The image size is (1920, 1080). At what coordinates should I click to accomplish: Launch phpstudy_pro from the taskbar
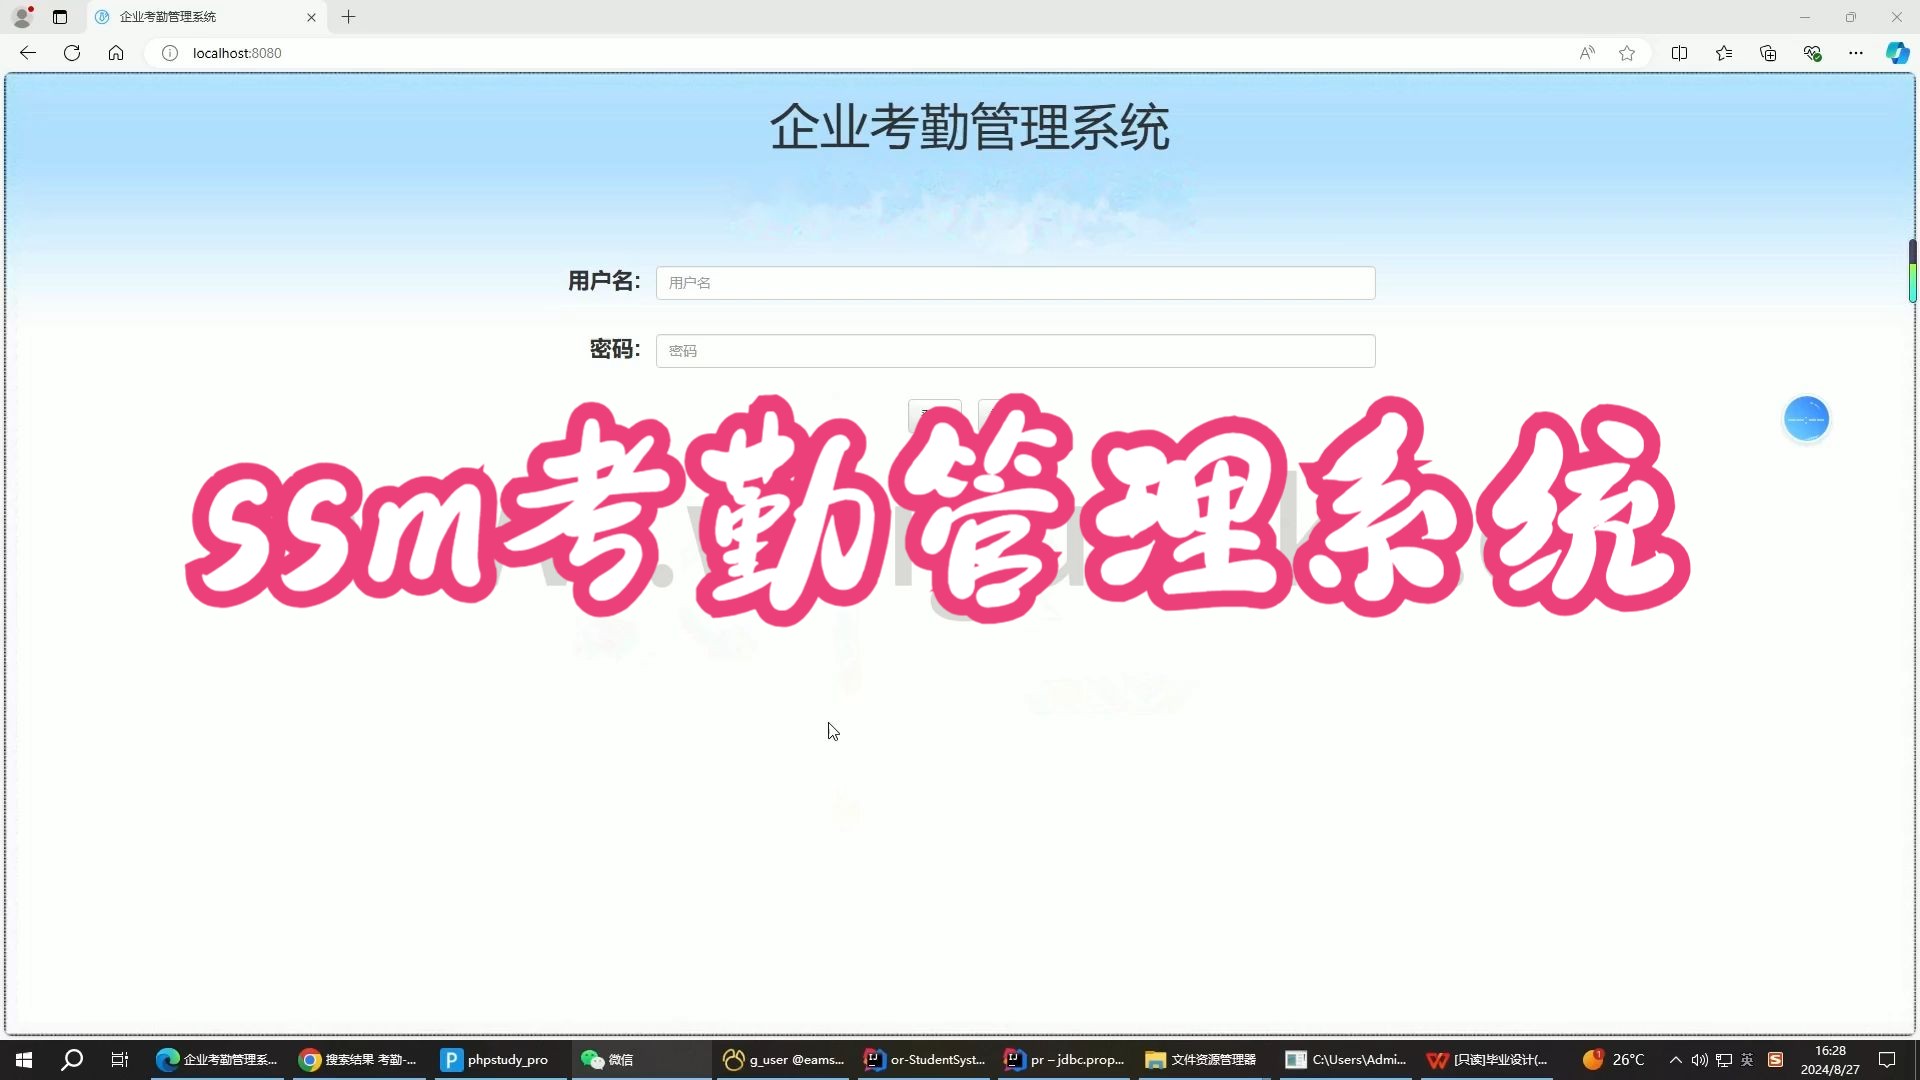tap(497, 1059)
